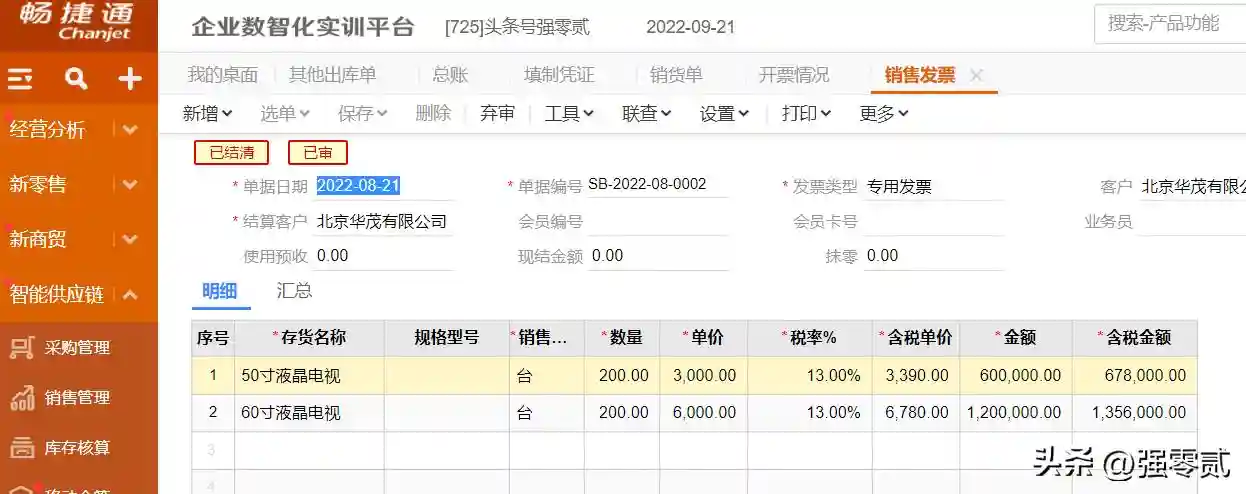This screenshot has width=1246, height=494.
Task: Click the product search box
Action: (1170, 24)
